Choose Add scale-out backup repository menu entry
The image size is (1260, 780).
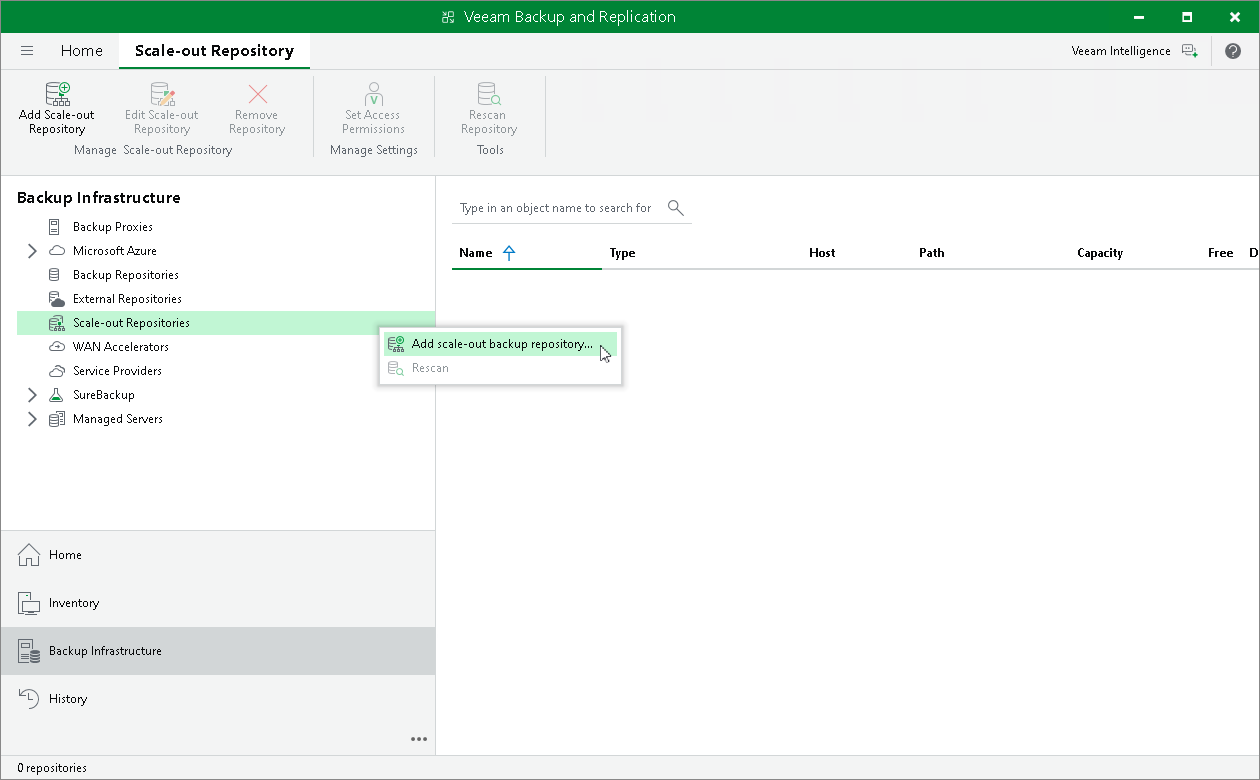click(500, 344)
